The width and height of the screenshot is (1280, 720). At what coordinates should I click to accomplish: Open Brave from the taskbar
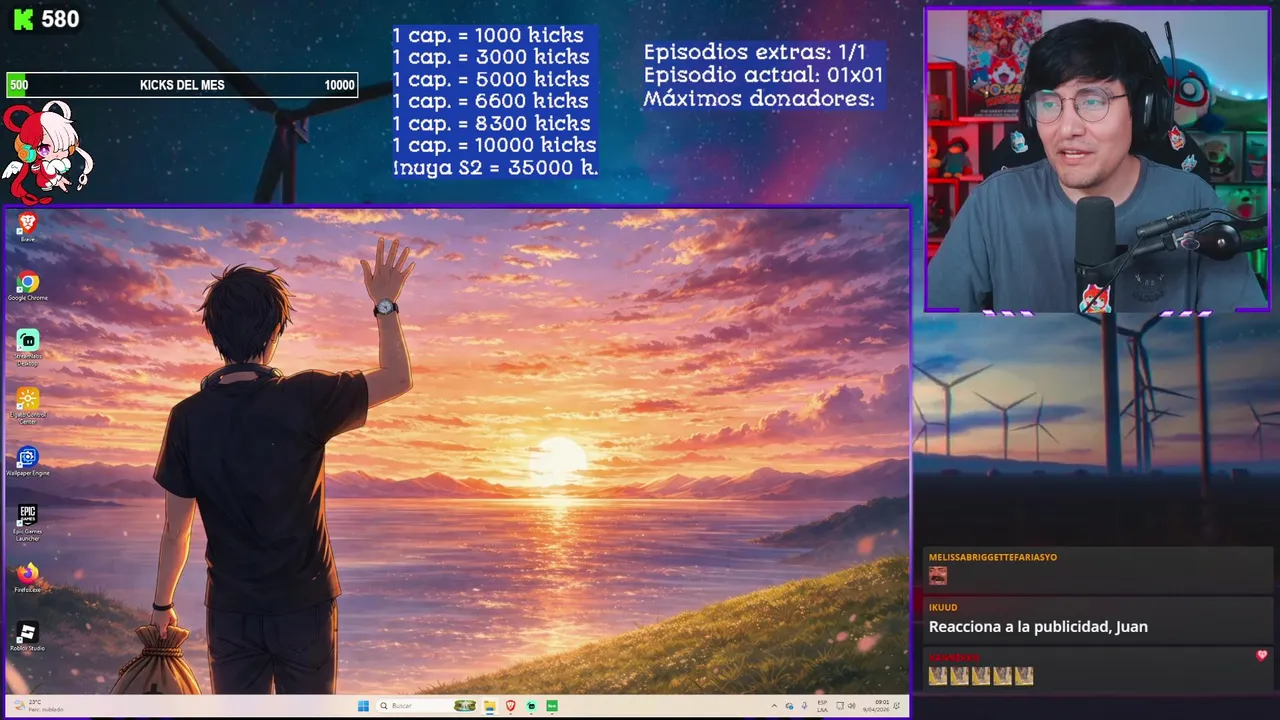coord(510,705)
